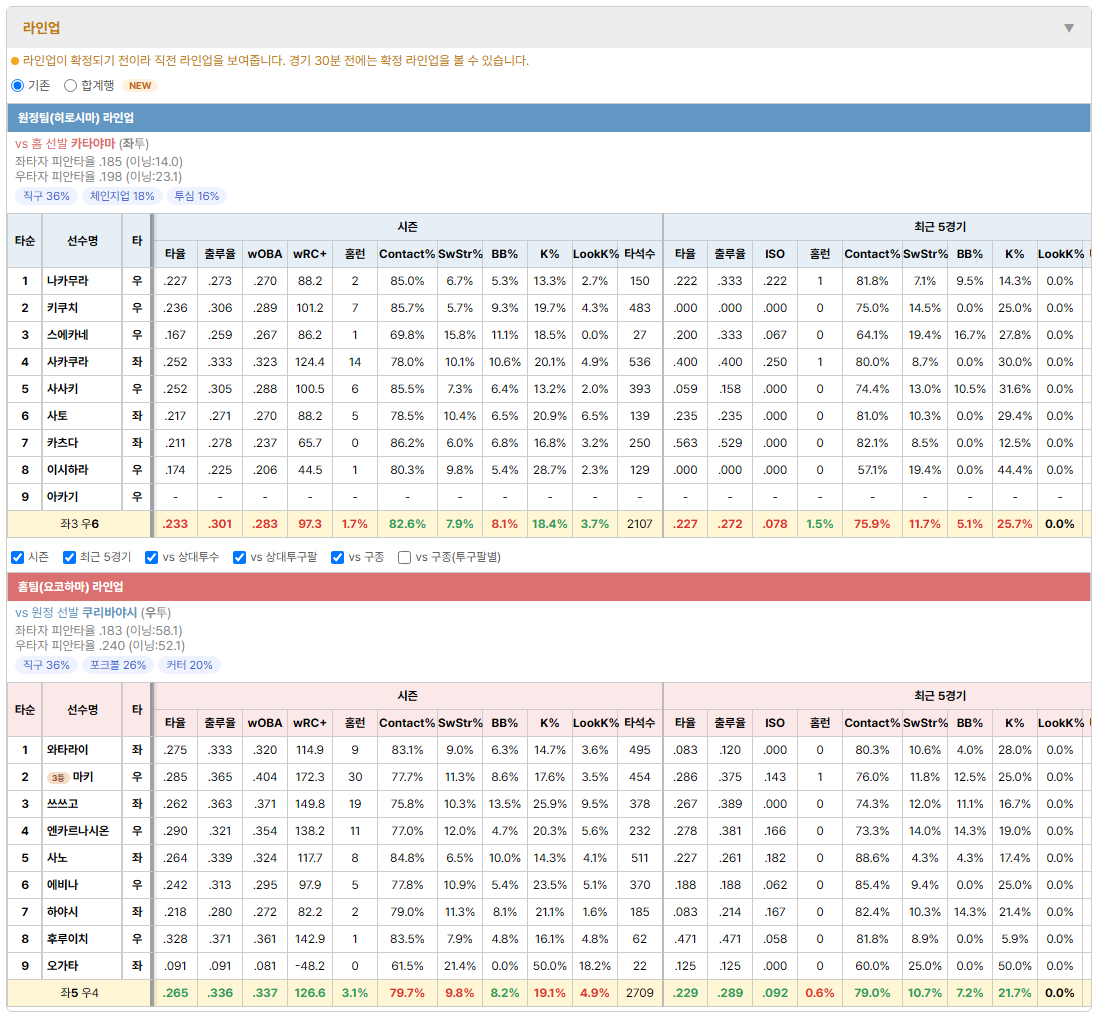Select the 합계행 radio button
1098x1018 pixels.
coord(70,85)
